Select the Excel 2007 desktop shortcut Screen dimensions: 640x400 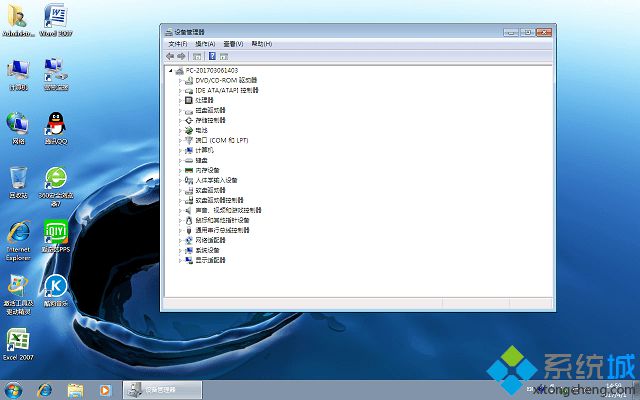click(18, 344)
